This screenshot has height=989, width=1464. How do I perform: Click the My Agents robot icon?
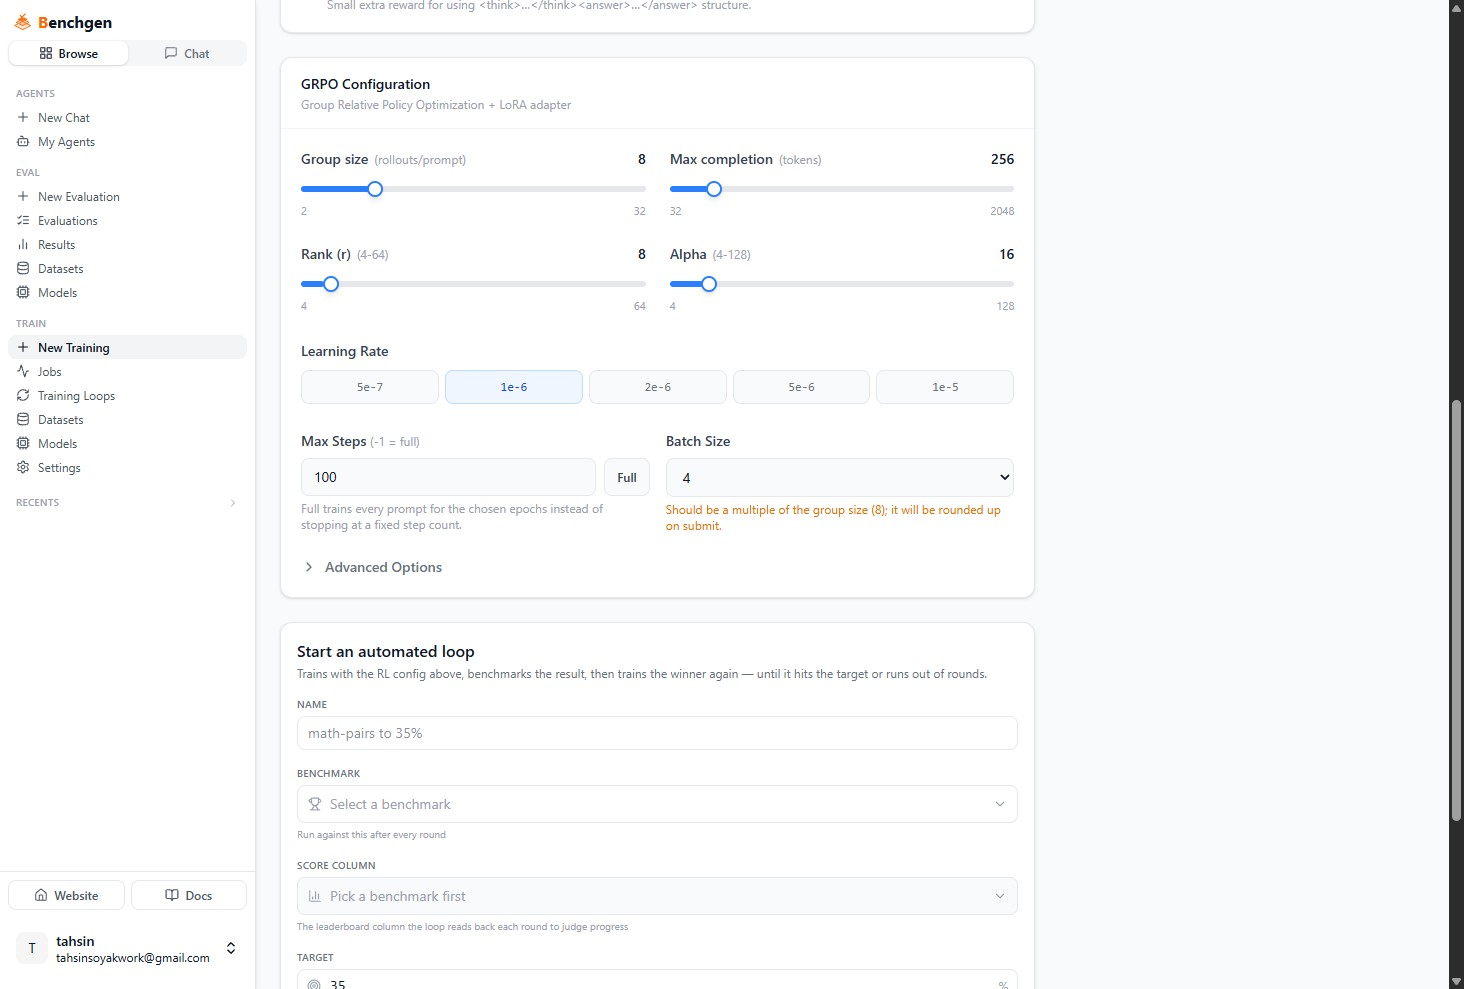[23, 141]
